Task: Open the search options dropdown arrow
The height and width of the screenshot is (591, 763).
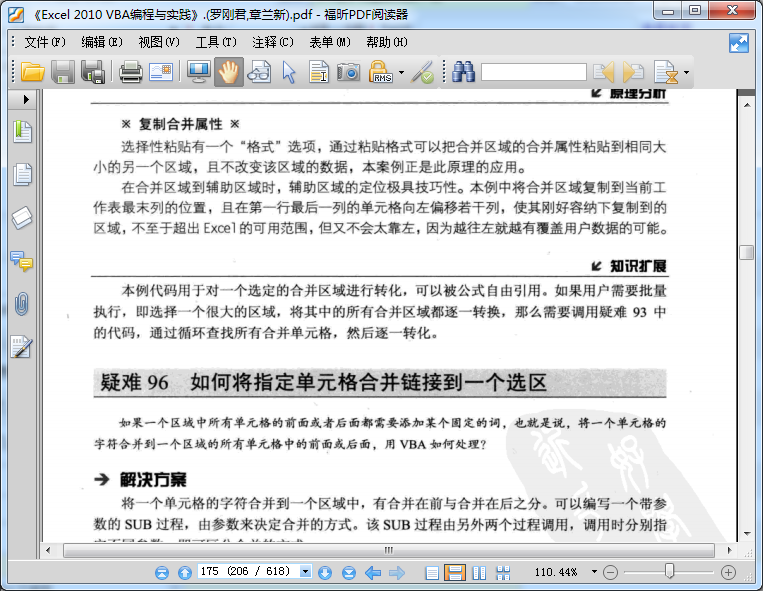Action: (687, 72)
